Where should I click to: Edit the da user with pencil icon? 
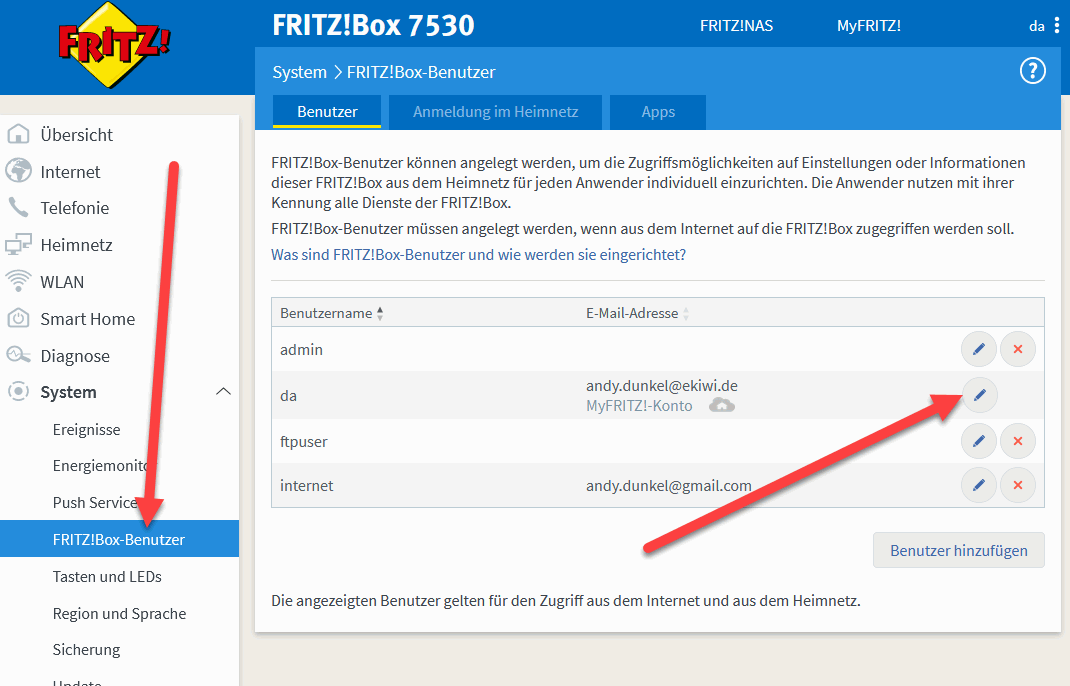tap(979, 395)
